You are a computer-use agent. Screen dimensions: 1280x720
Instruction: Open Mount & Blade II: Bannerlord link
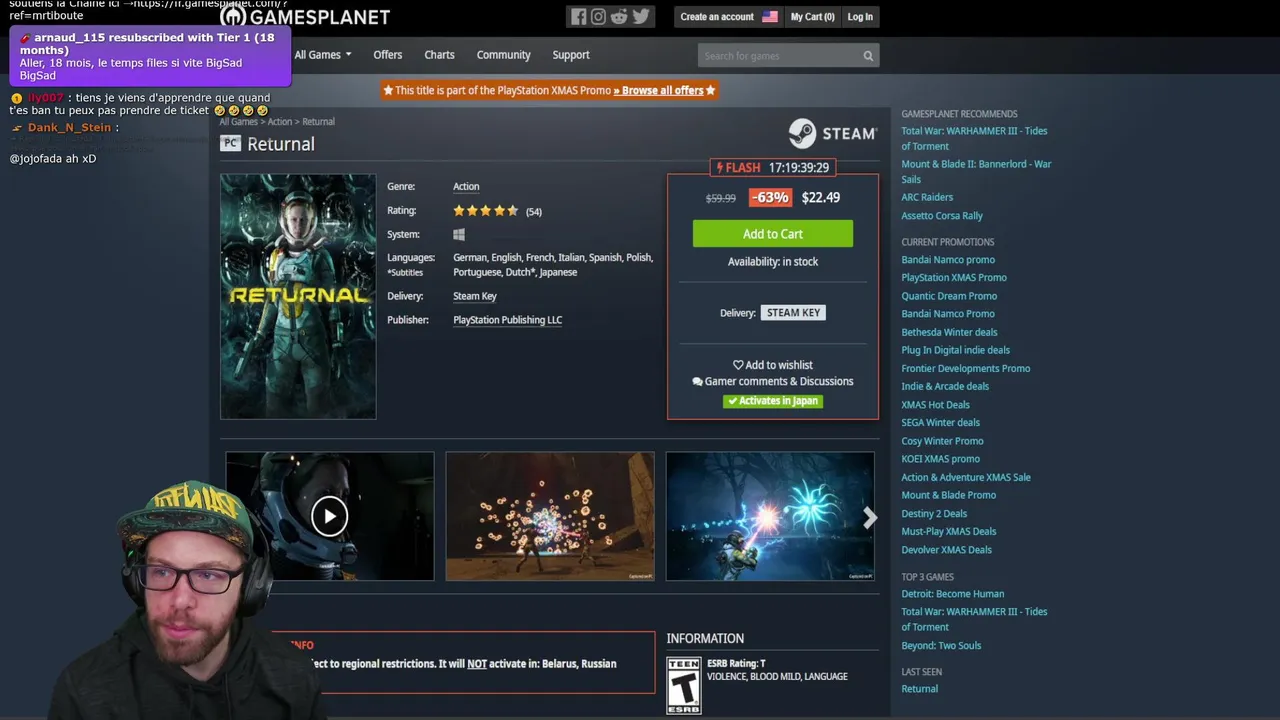pyautogui.click(x=976, y=172)
